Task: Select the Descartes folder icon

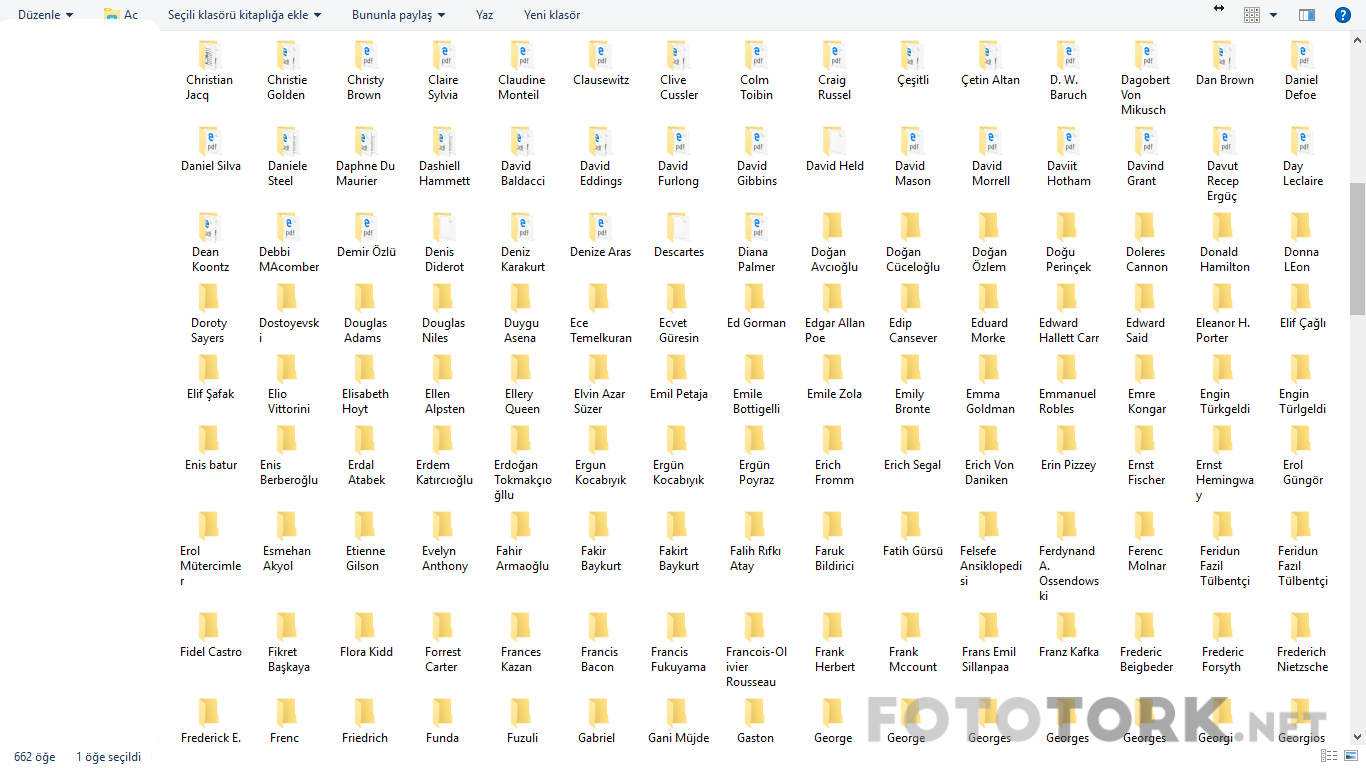Action: [677, 228]
